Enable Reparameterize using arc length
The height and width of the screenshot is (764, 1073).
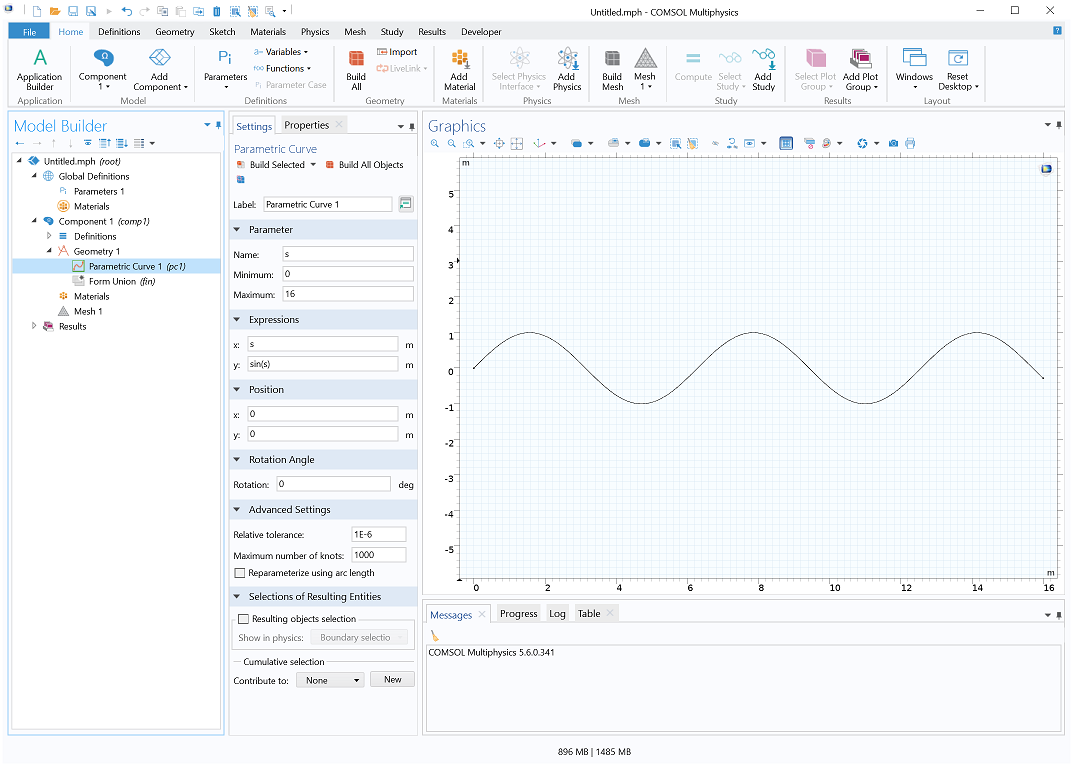pos(240,573)
